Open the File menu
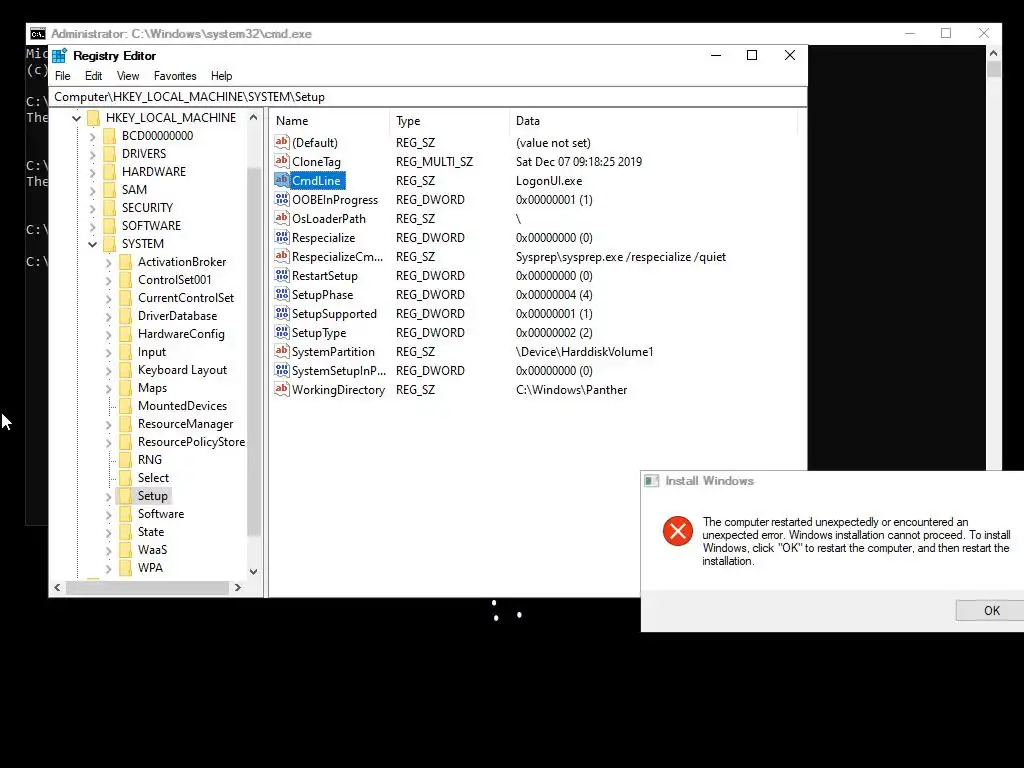Screen dimensions: 1024x768 click(x=63, y=76)
